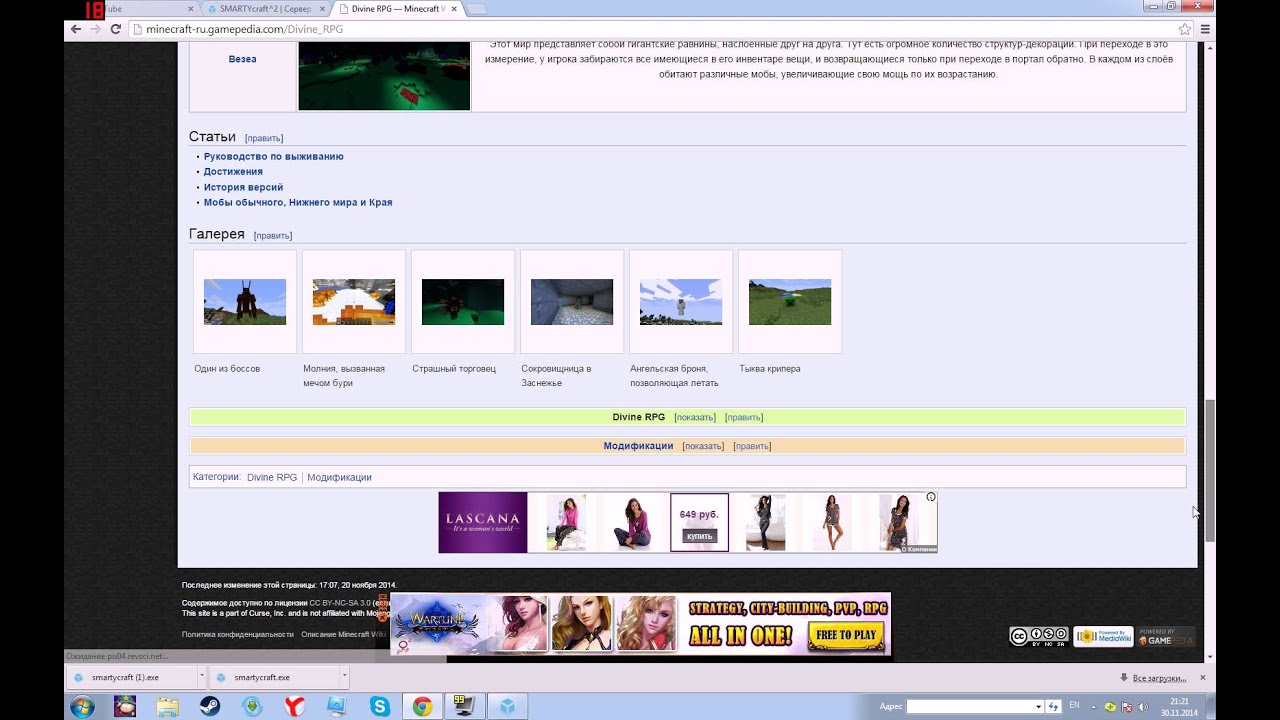Edit the Галерея section via править
Viewport: 1280px width, 720px height.
point(273,236)
